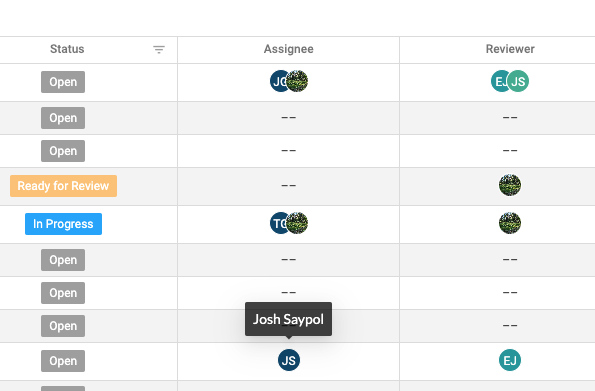
Task: Click the JC assignee avatar in first row
Action: click(278, 81)
